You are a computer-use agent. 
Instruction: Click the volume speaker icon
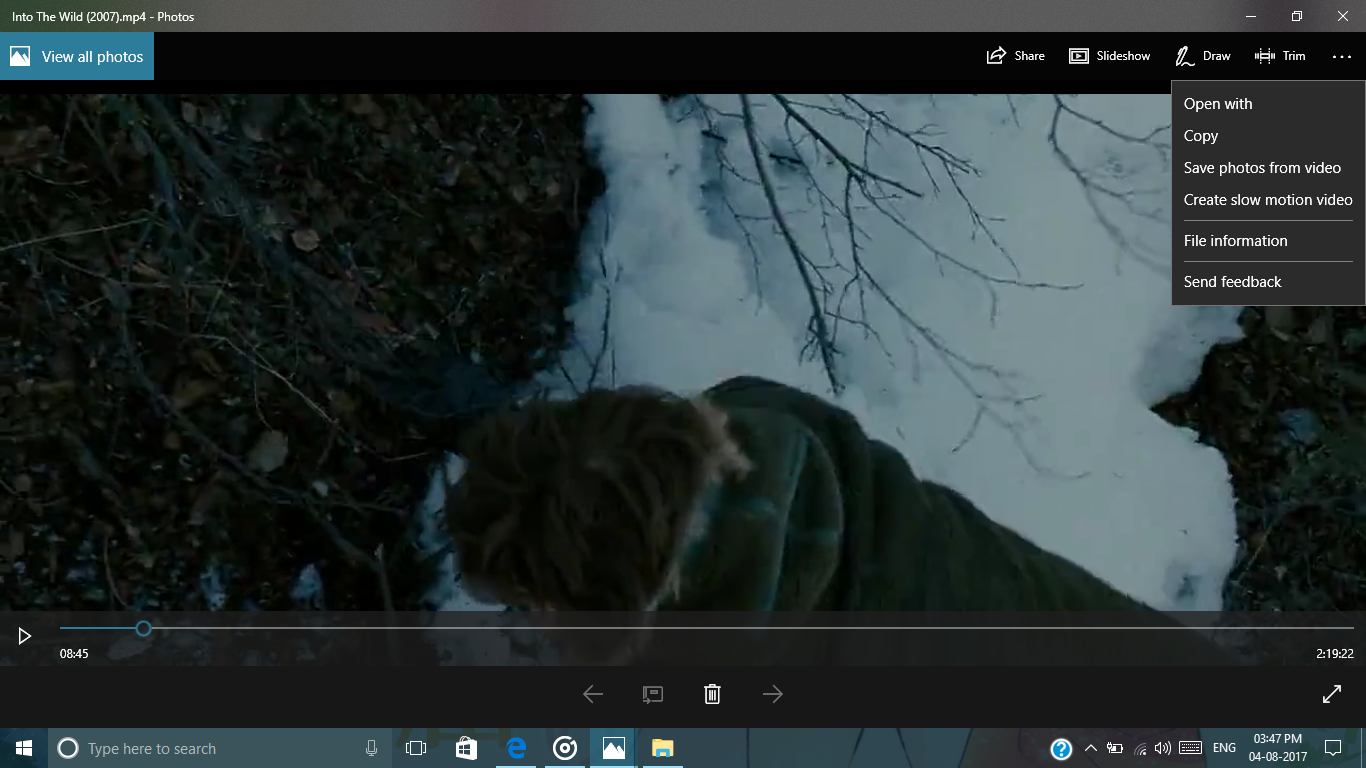[x=1162, y=748]
